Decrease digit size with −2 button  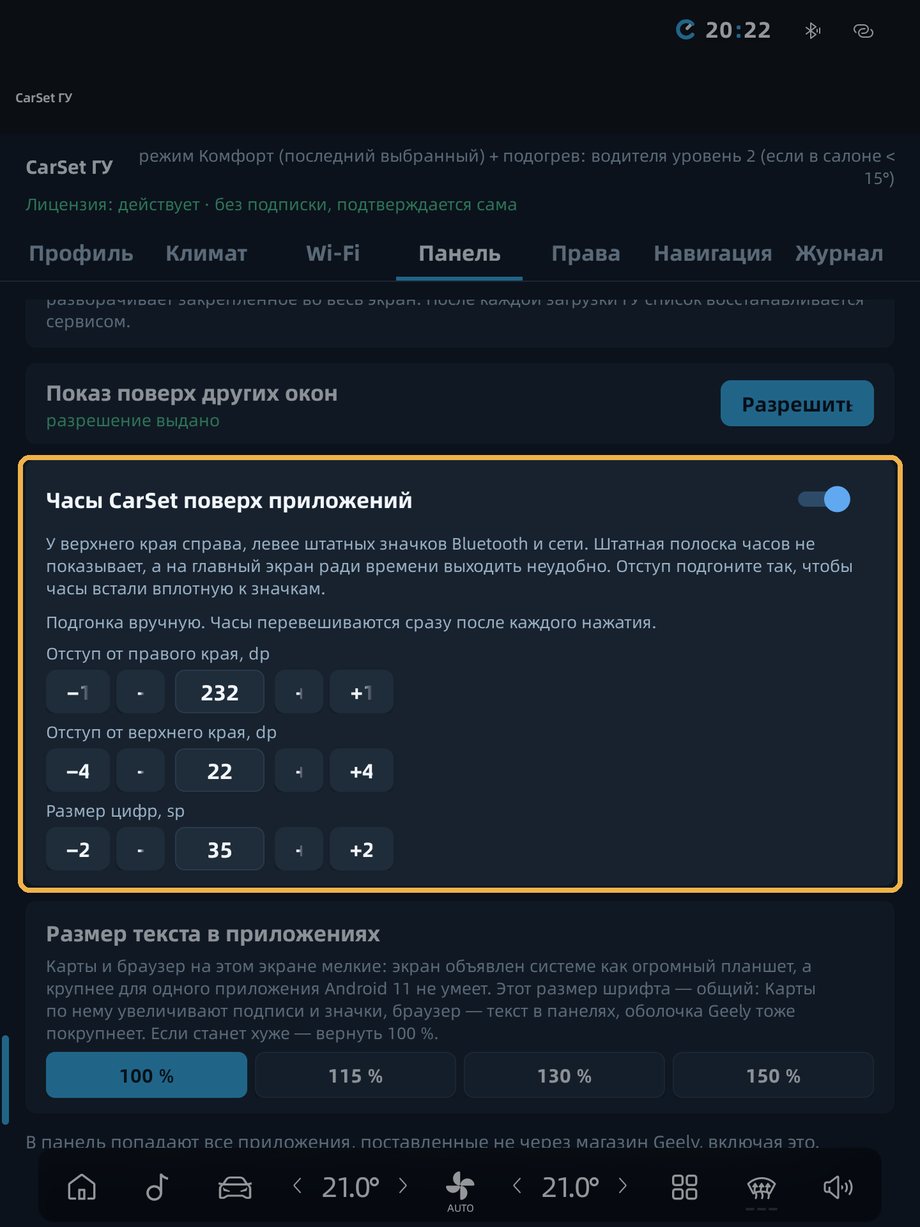pos(78,850)
